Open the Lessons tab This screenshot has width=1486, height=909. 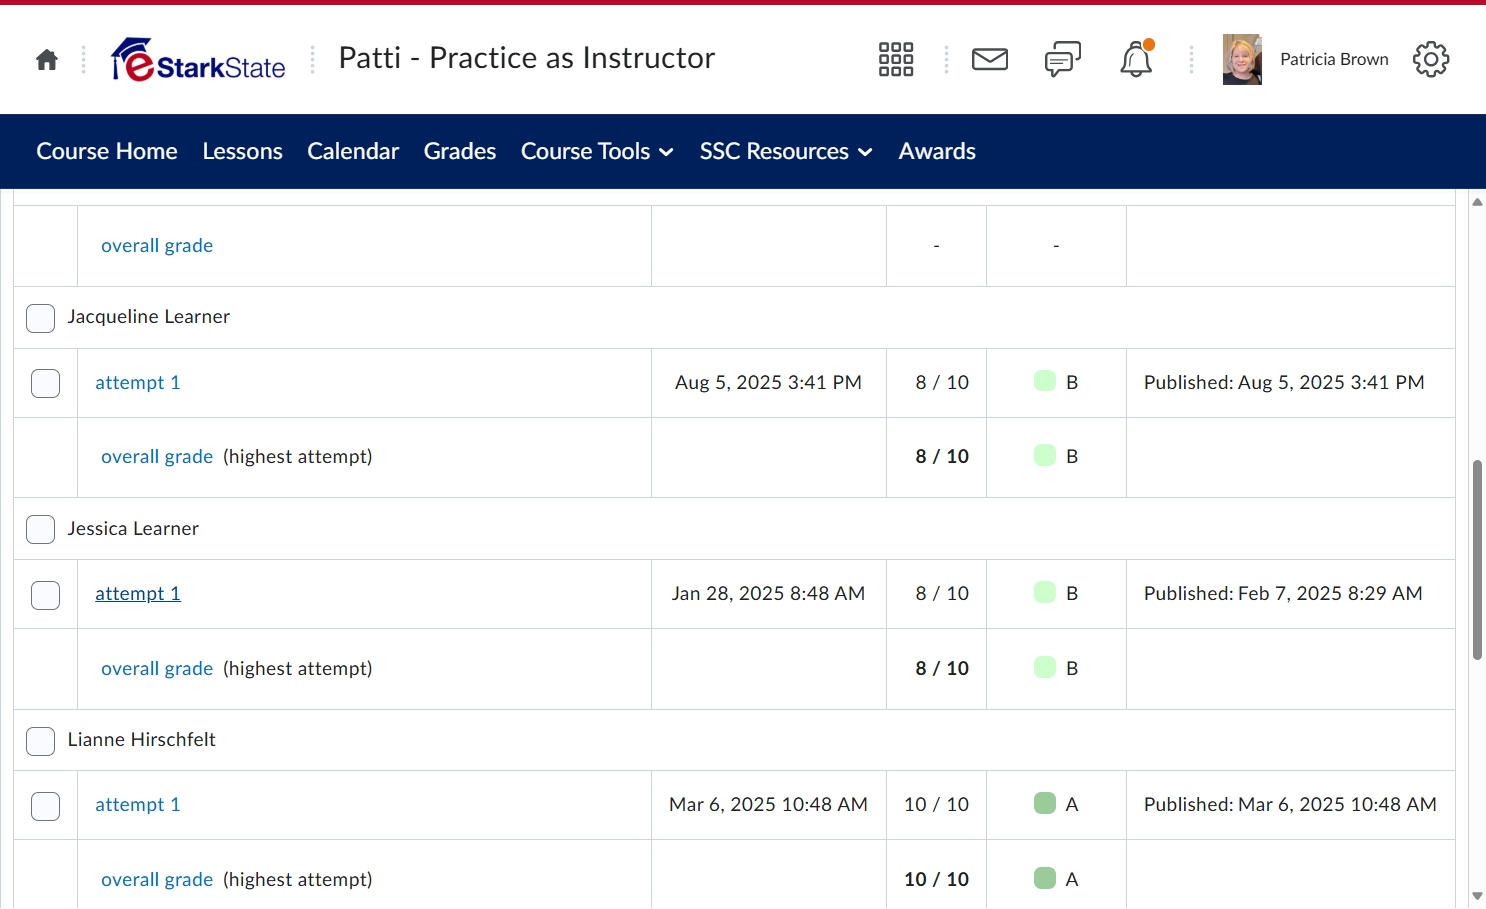[x=242, y=151]
